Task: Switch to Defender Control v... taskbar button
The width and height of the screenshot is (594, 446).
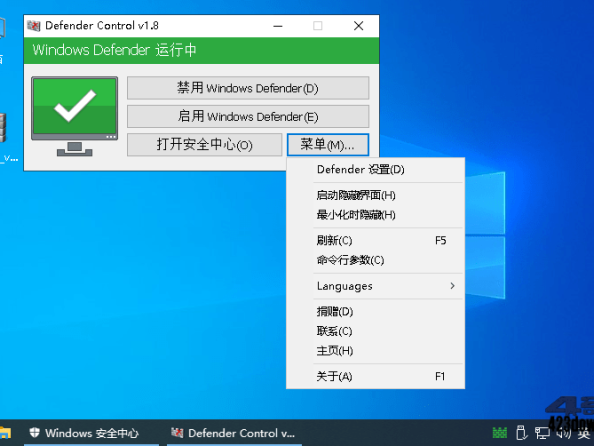Action: pyautogui.click(x=234, y=433)
